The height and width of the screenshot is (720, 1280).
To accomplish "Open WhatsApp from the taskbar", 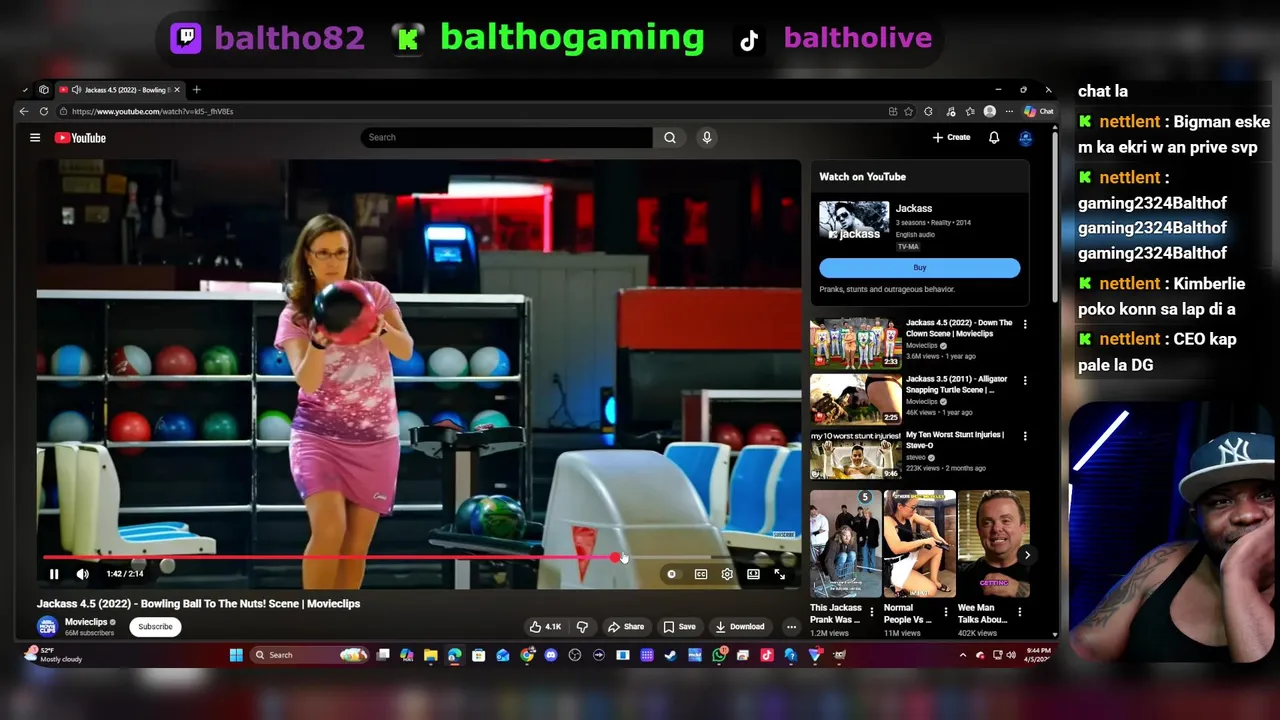I will click(719, 655).
